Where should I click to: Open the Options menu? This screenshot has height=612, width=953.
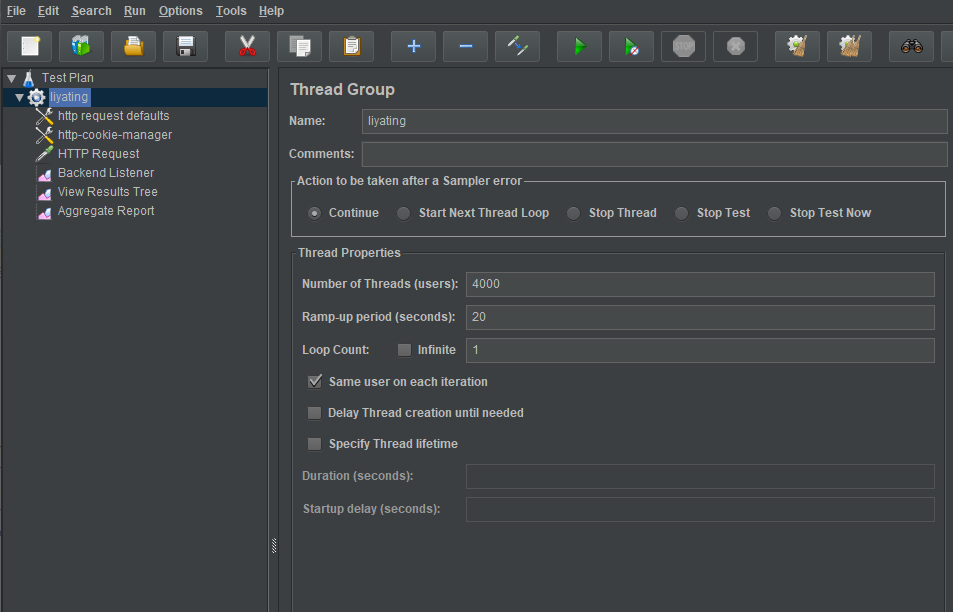click(181, 11)
